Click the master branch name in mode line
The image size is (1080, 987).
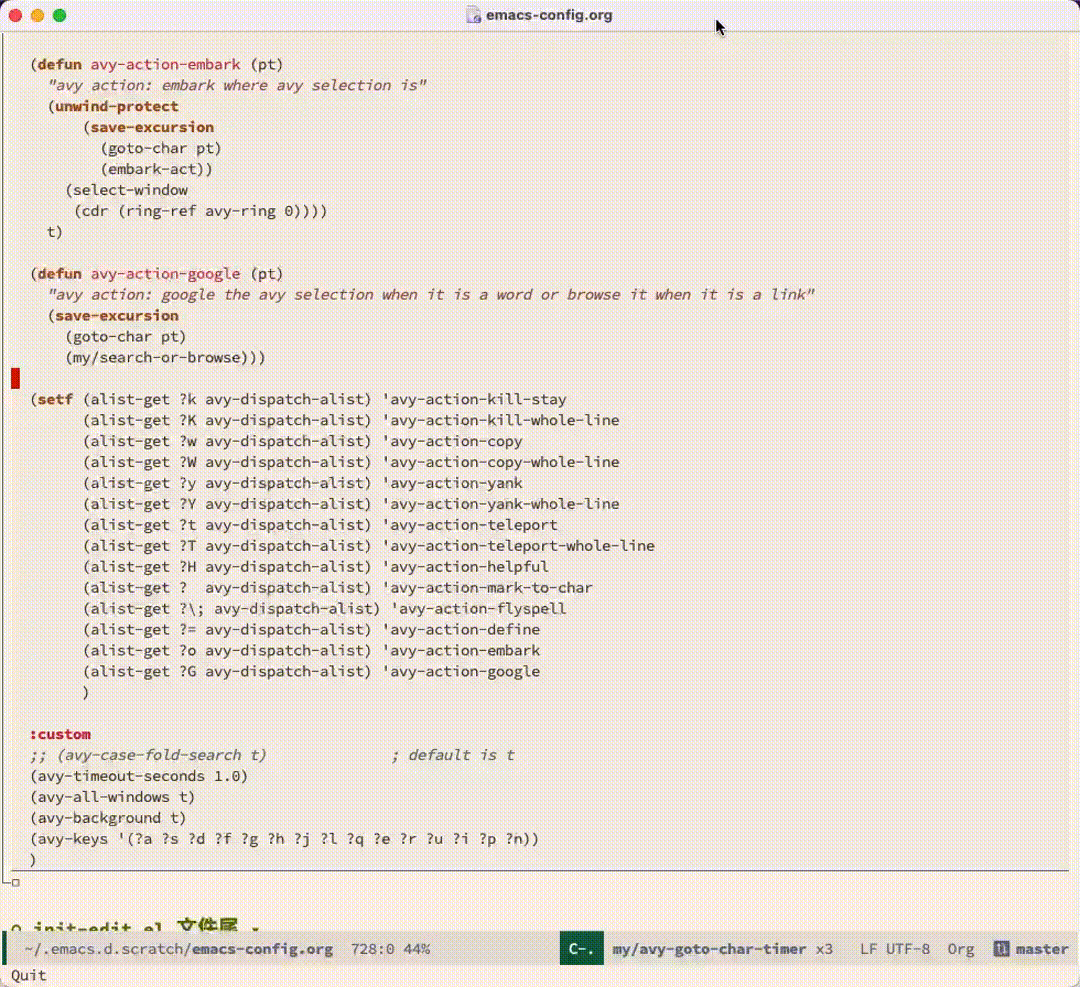1041,949
